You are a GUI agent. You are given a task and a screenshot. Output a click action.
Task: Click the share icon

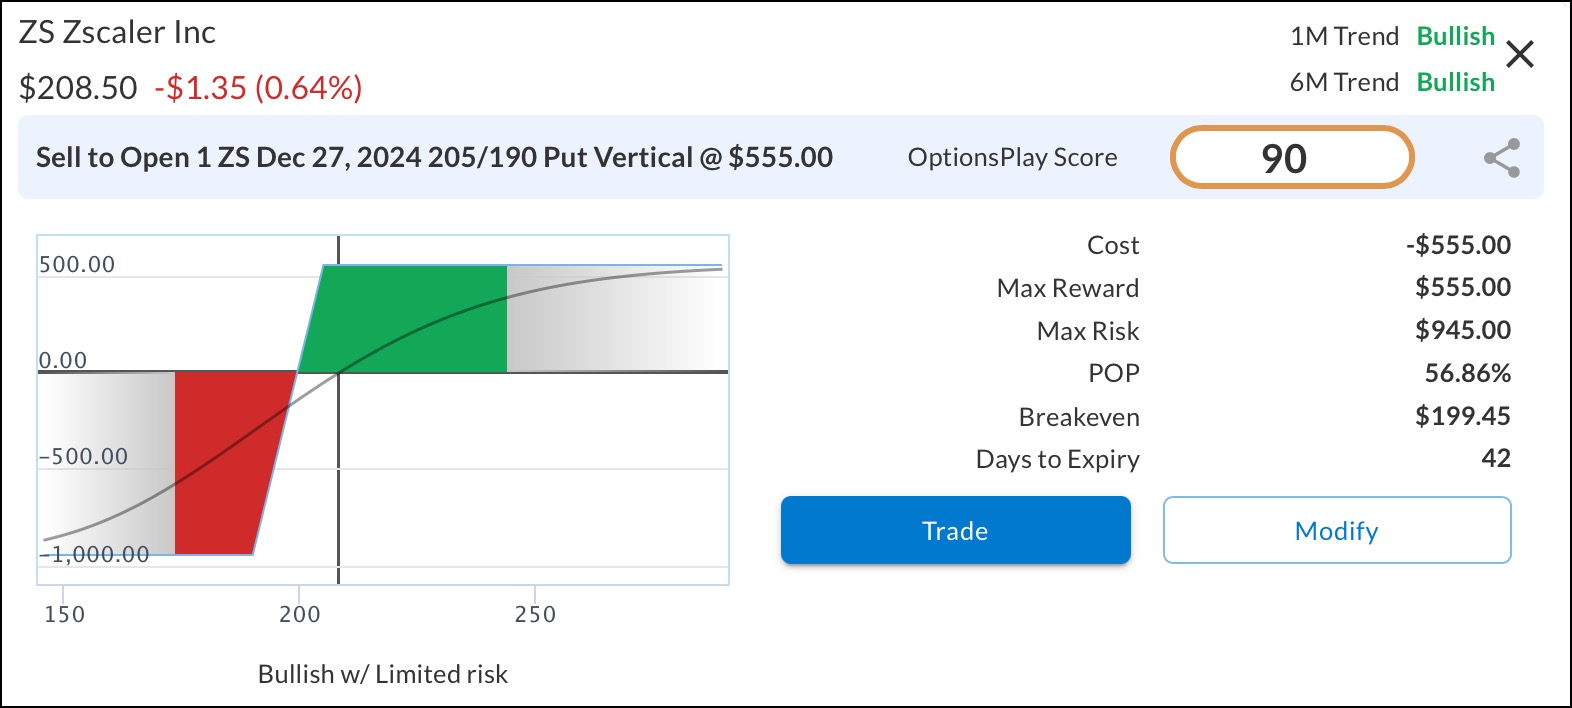tap(1501, 158)
